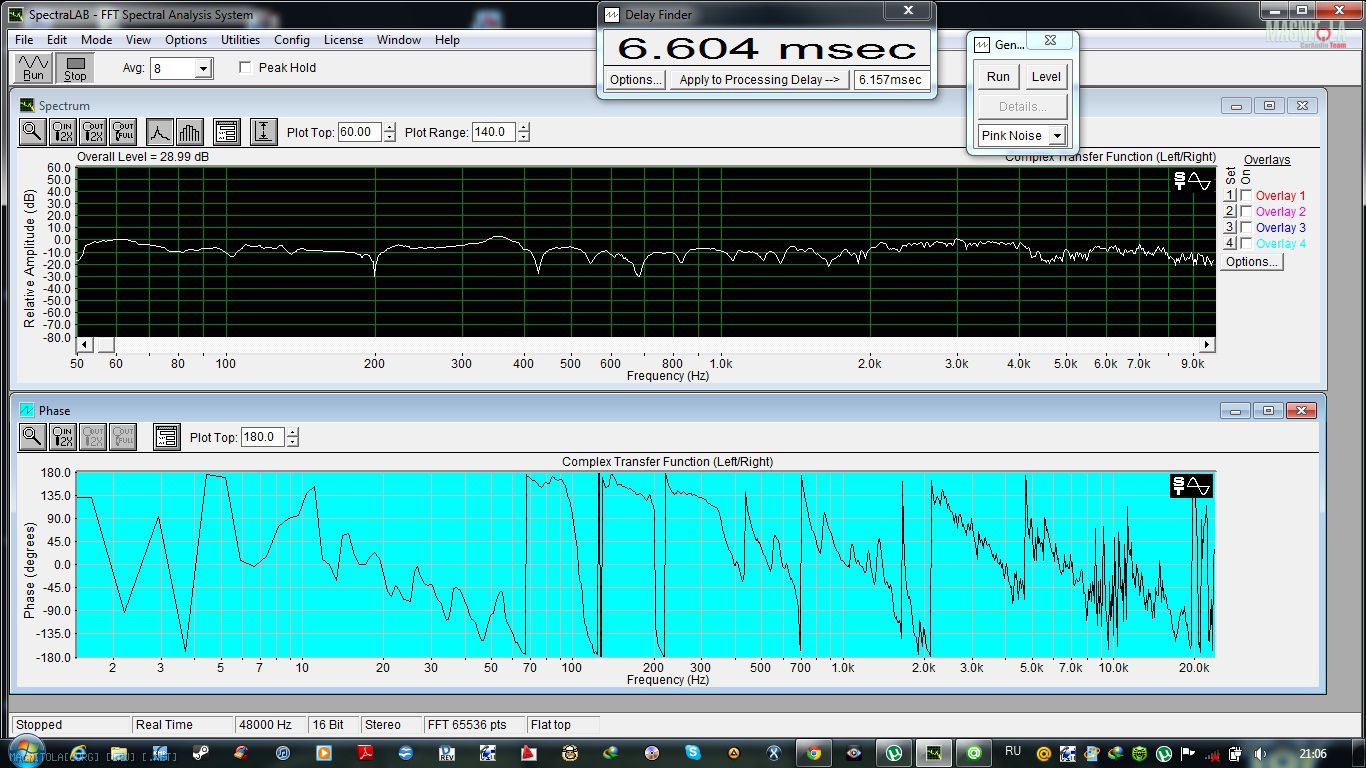This screenshot has width=1366, height=768.
Task: Open Phase view properties icon
Action: click(166, 436)
